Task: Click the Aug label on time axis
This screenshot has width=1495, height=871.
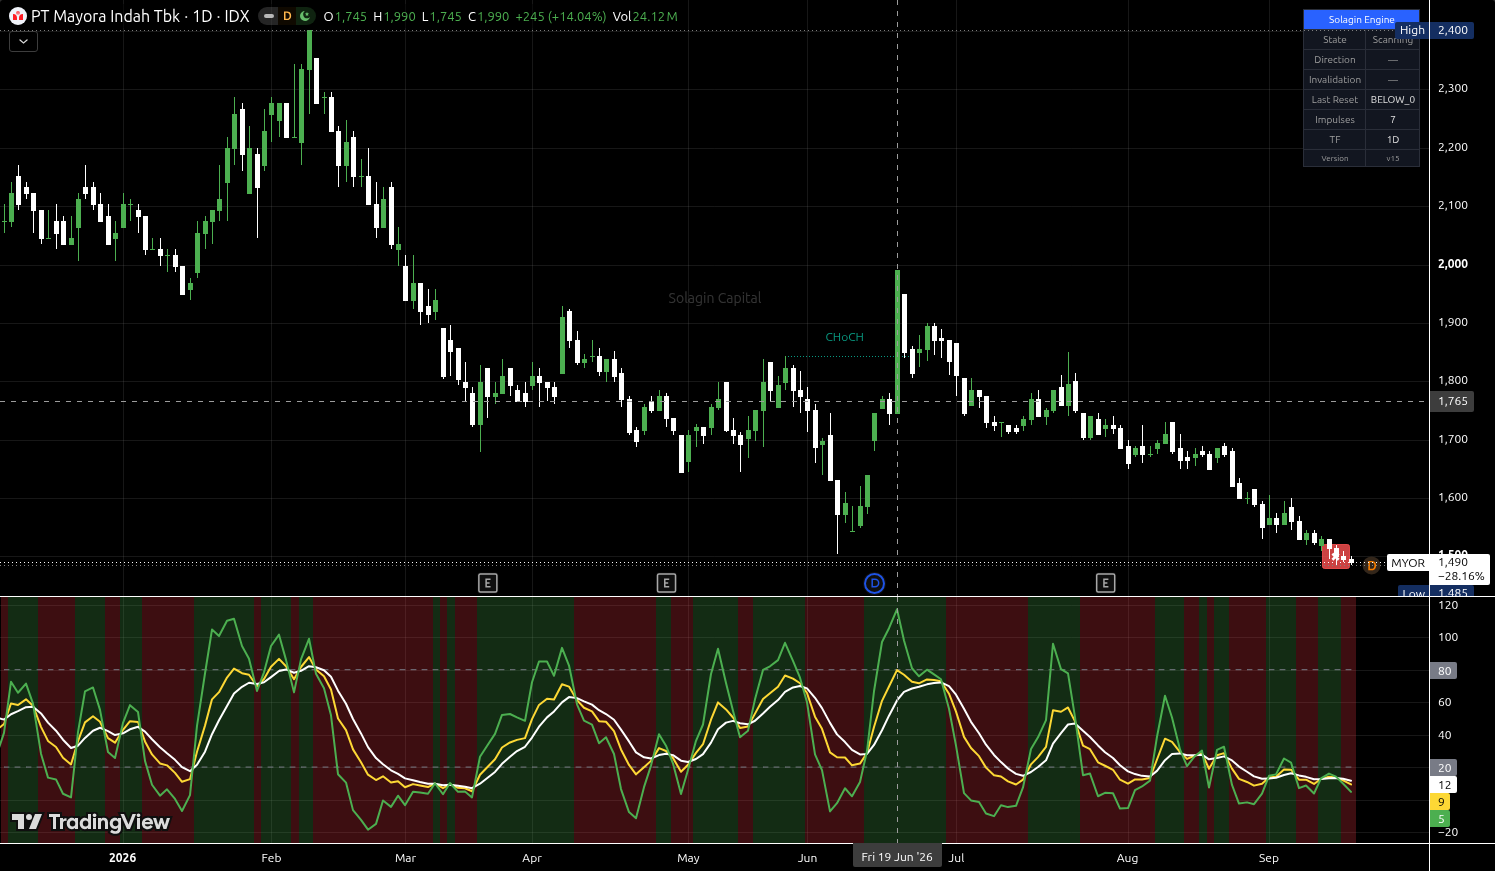Action: tap(1127, 858)
